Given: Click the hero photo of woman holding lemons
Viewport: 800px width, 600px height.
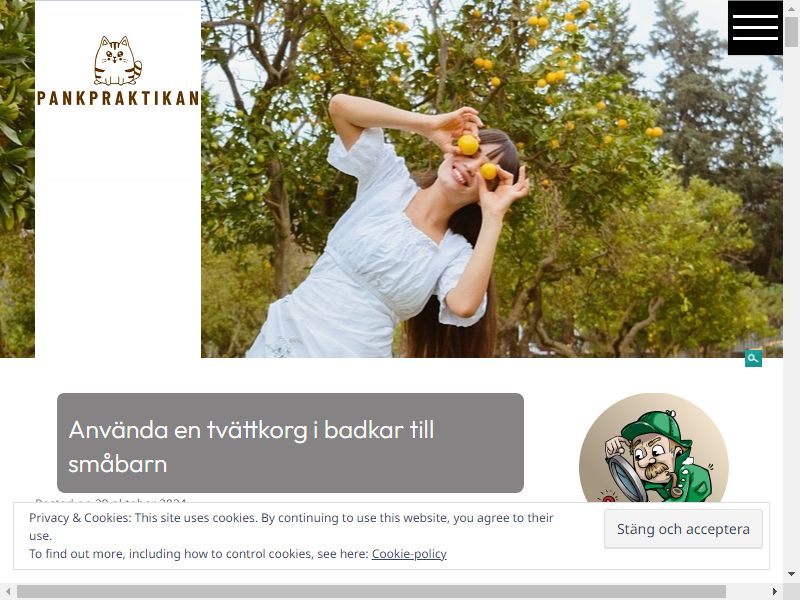Looking at the screenshot, I should [x=492, y=179].
